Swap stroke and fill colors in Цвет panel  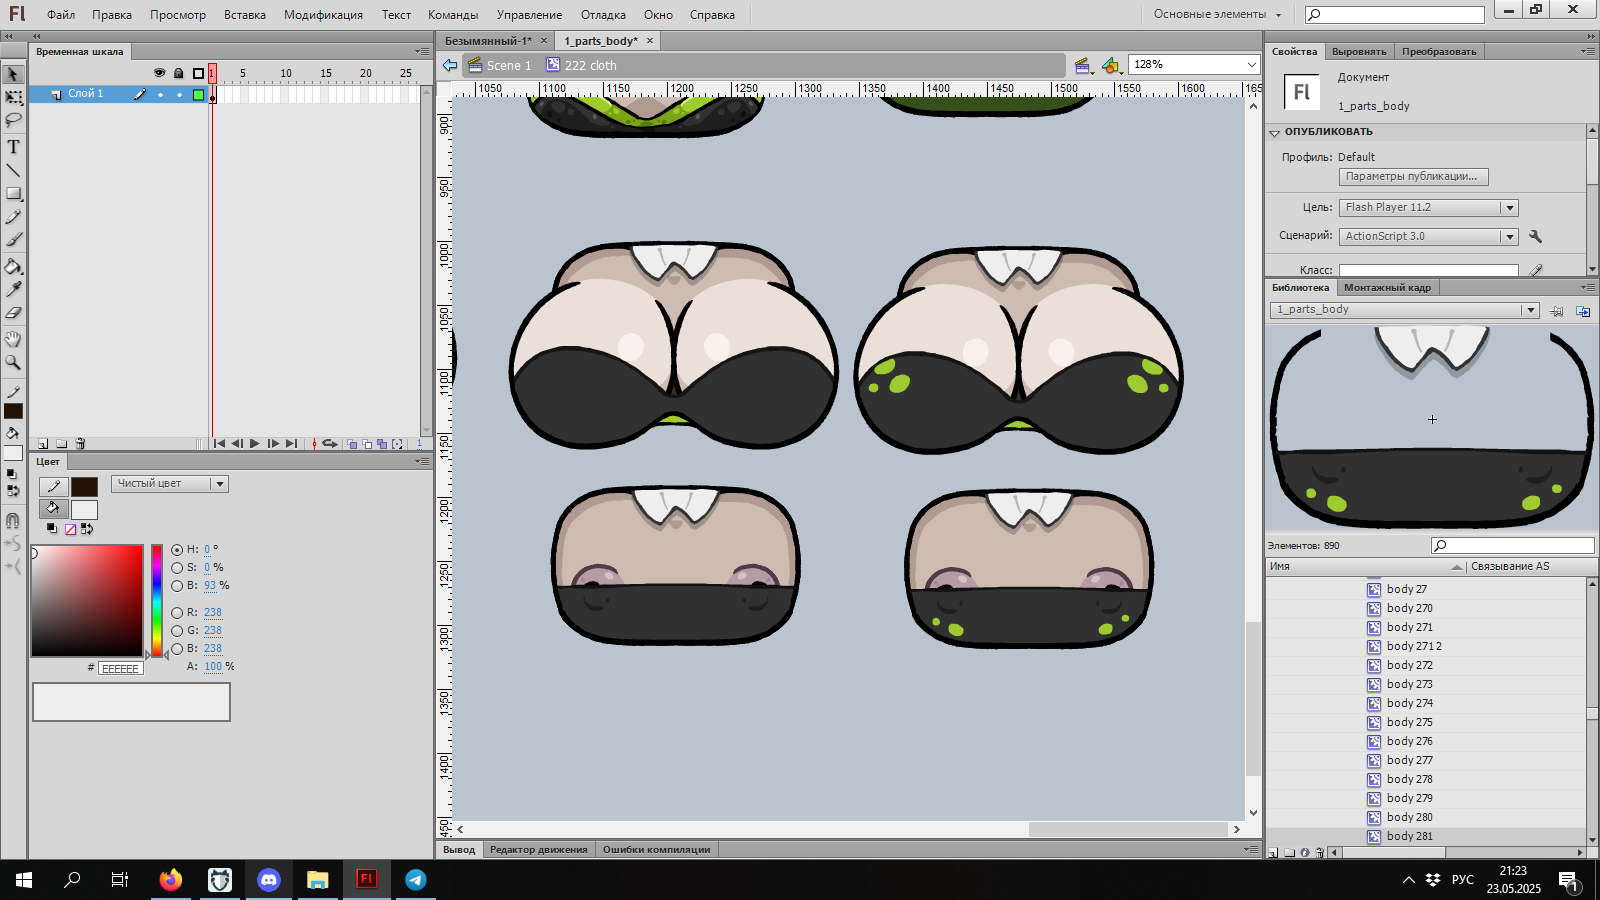[87, 529]
